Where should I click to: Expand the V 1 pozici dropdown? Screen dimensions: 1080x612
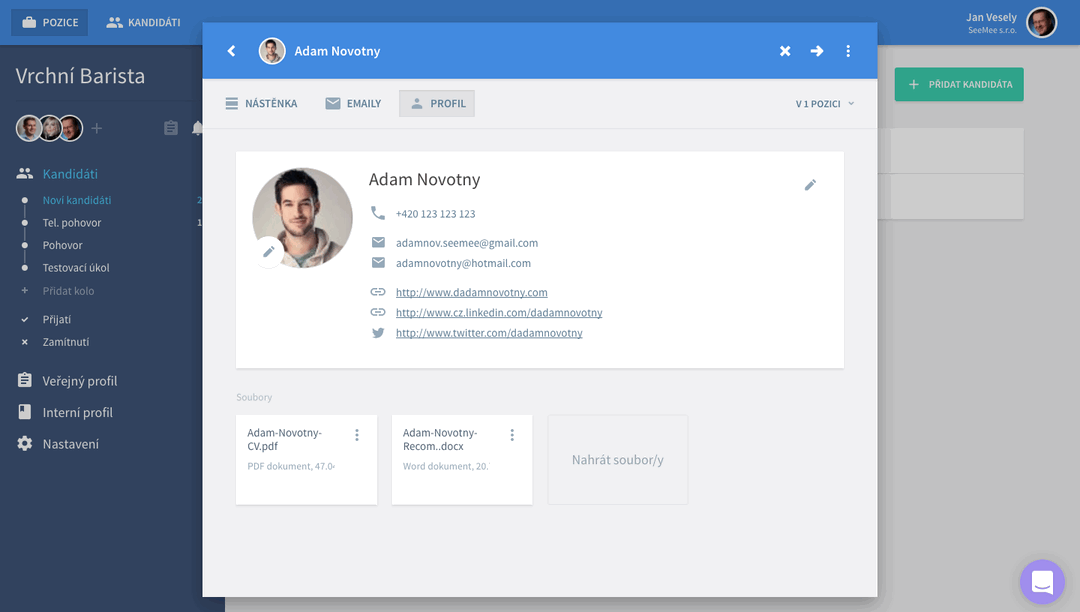(824, 103)
